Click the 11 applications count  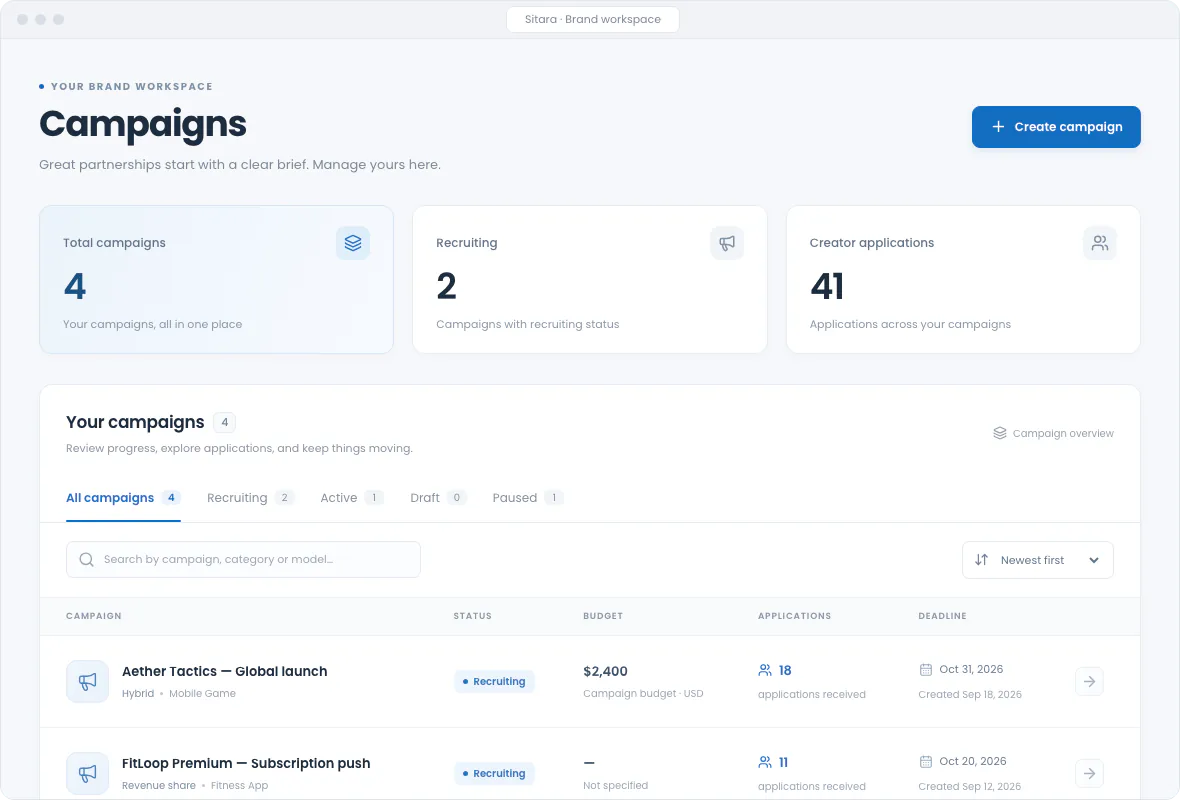[x=783, y=762]
